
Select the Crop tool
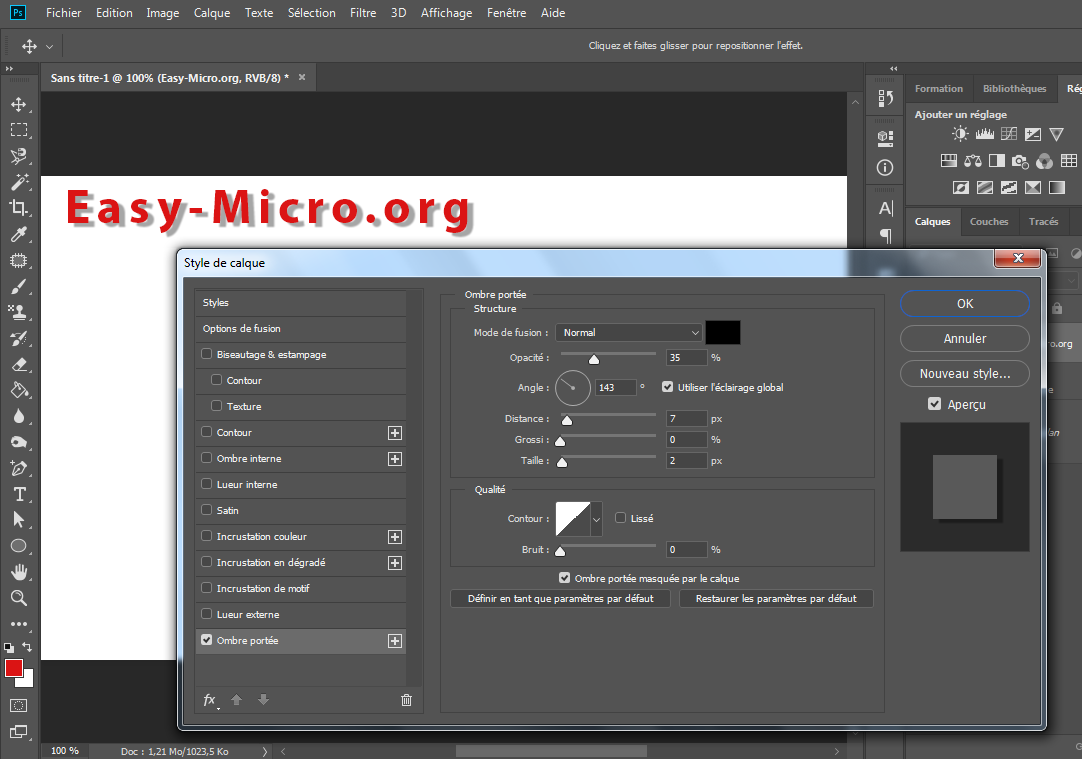(x=19, y=208)
